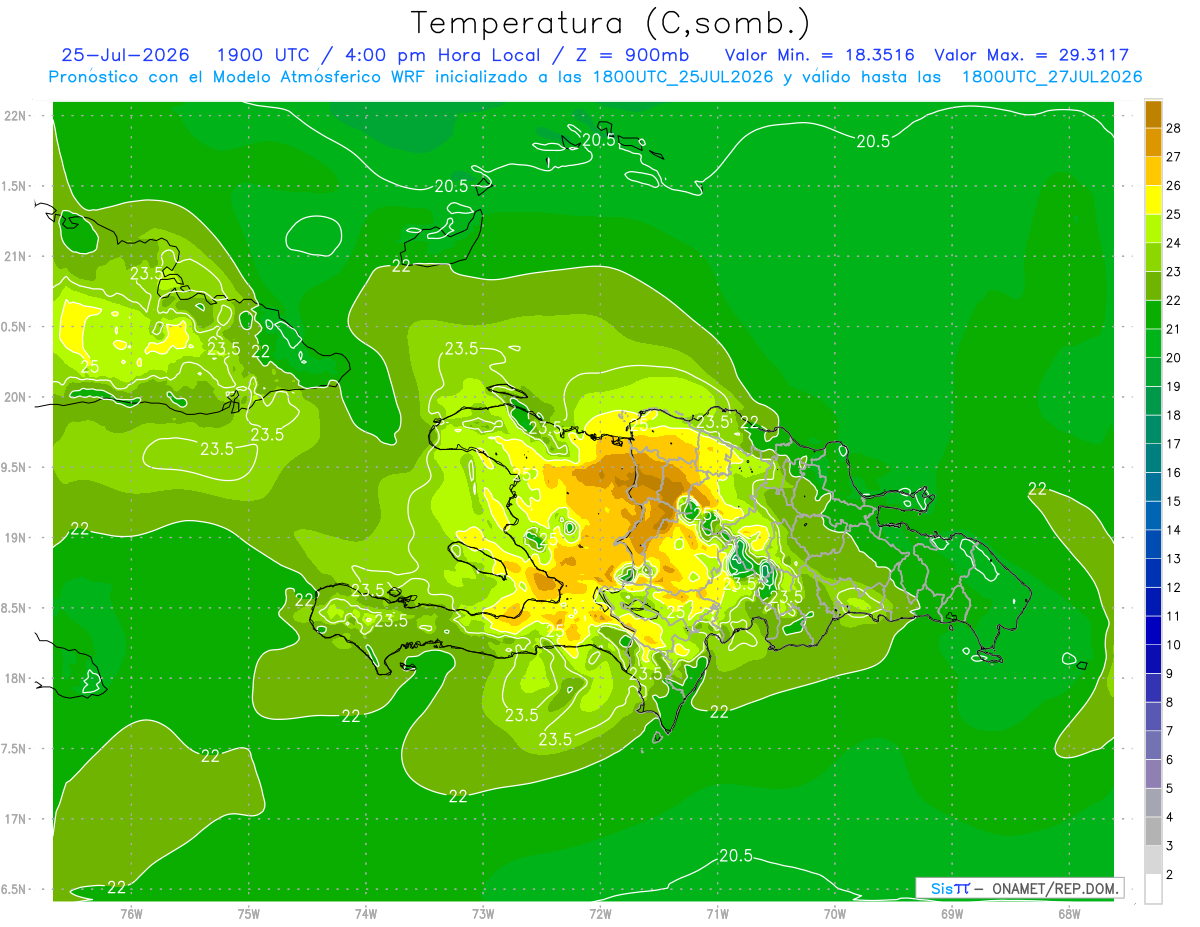The height and width of the screenshot is (927, 1200).
Task: Click the '18N' latitude axis label
Action: (16, 679)
